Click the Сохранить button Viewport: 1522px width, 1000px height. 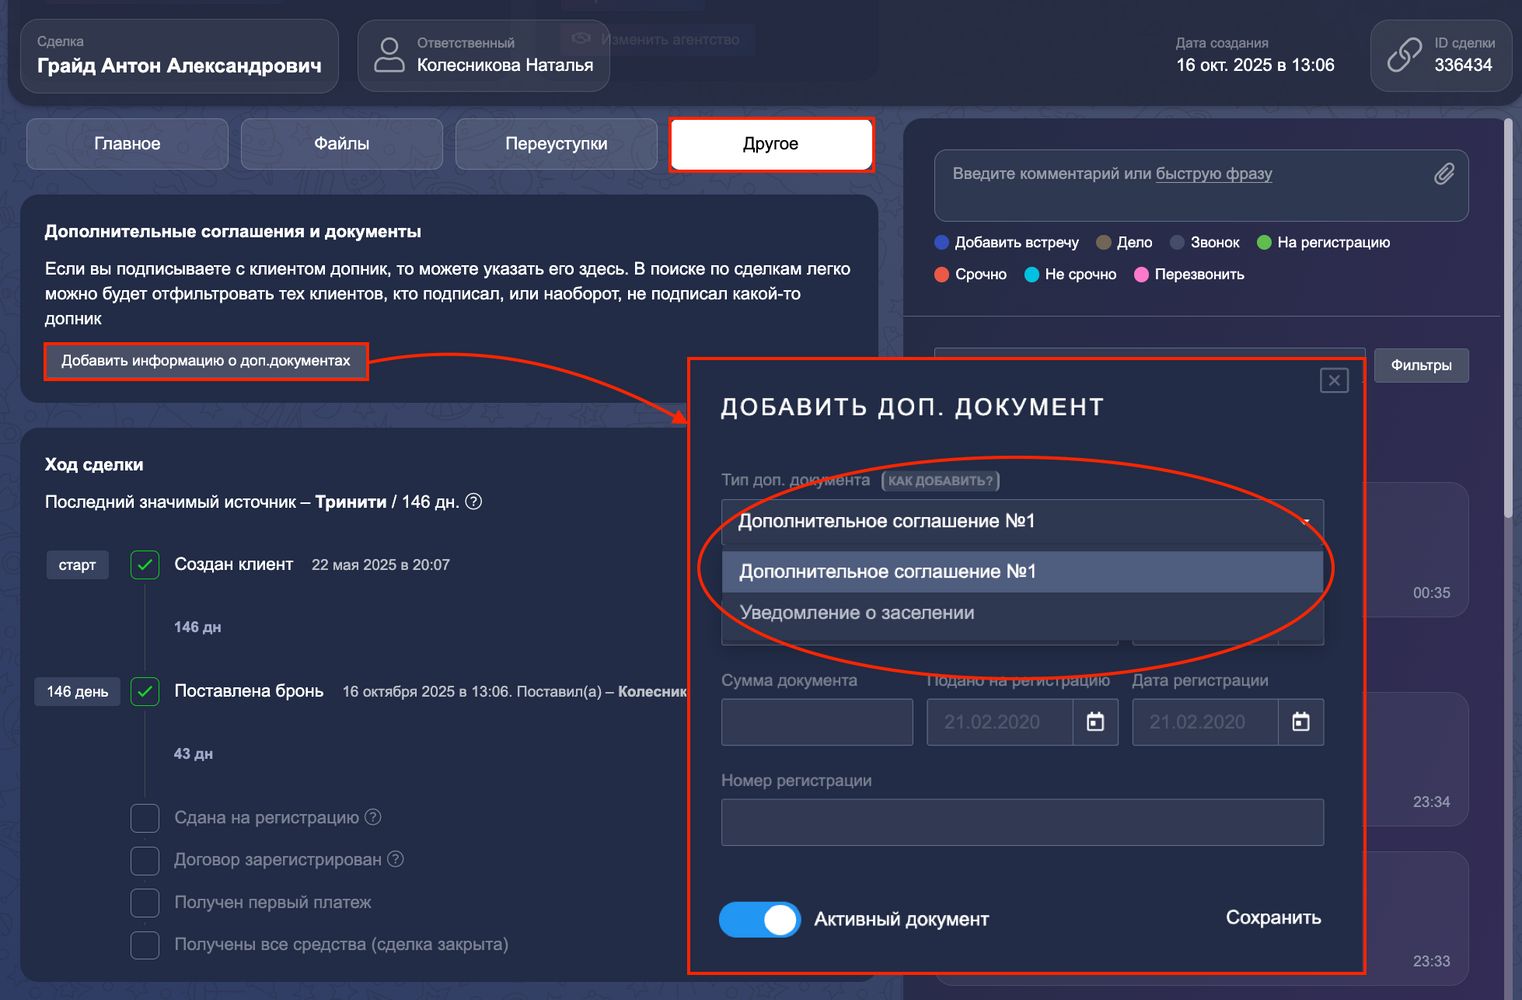tap(1273, 918)
